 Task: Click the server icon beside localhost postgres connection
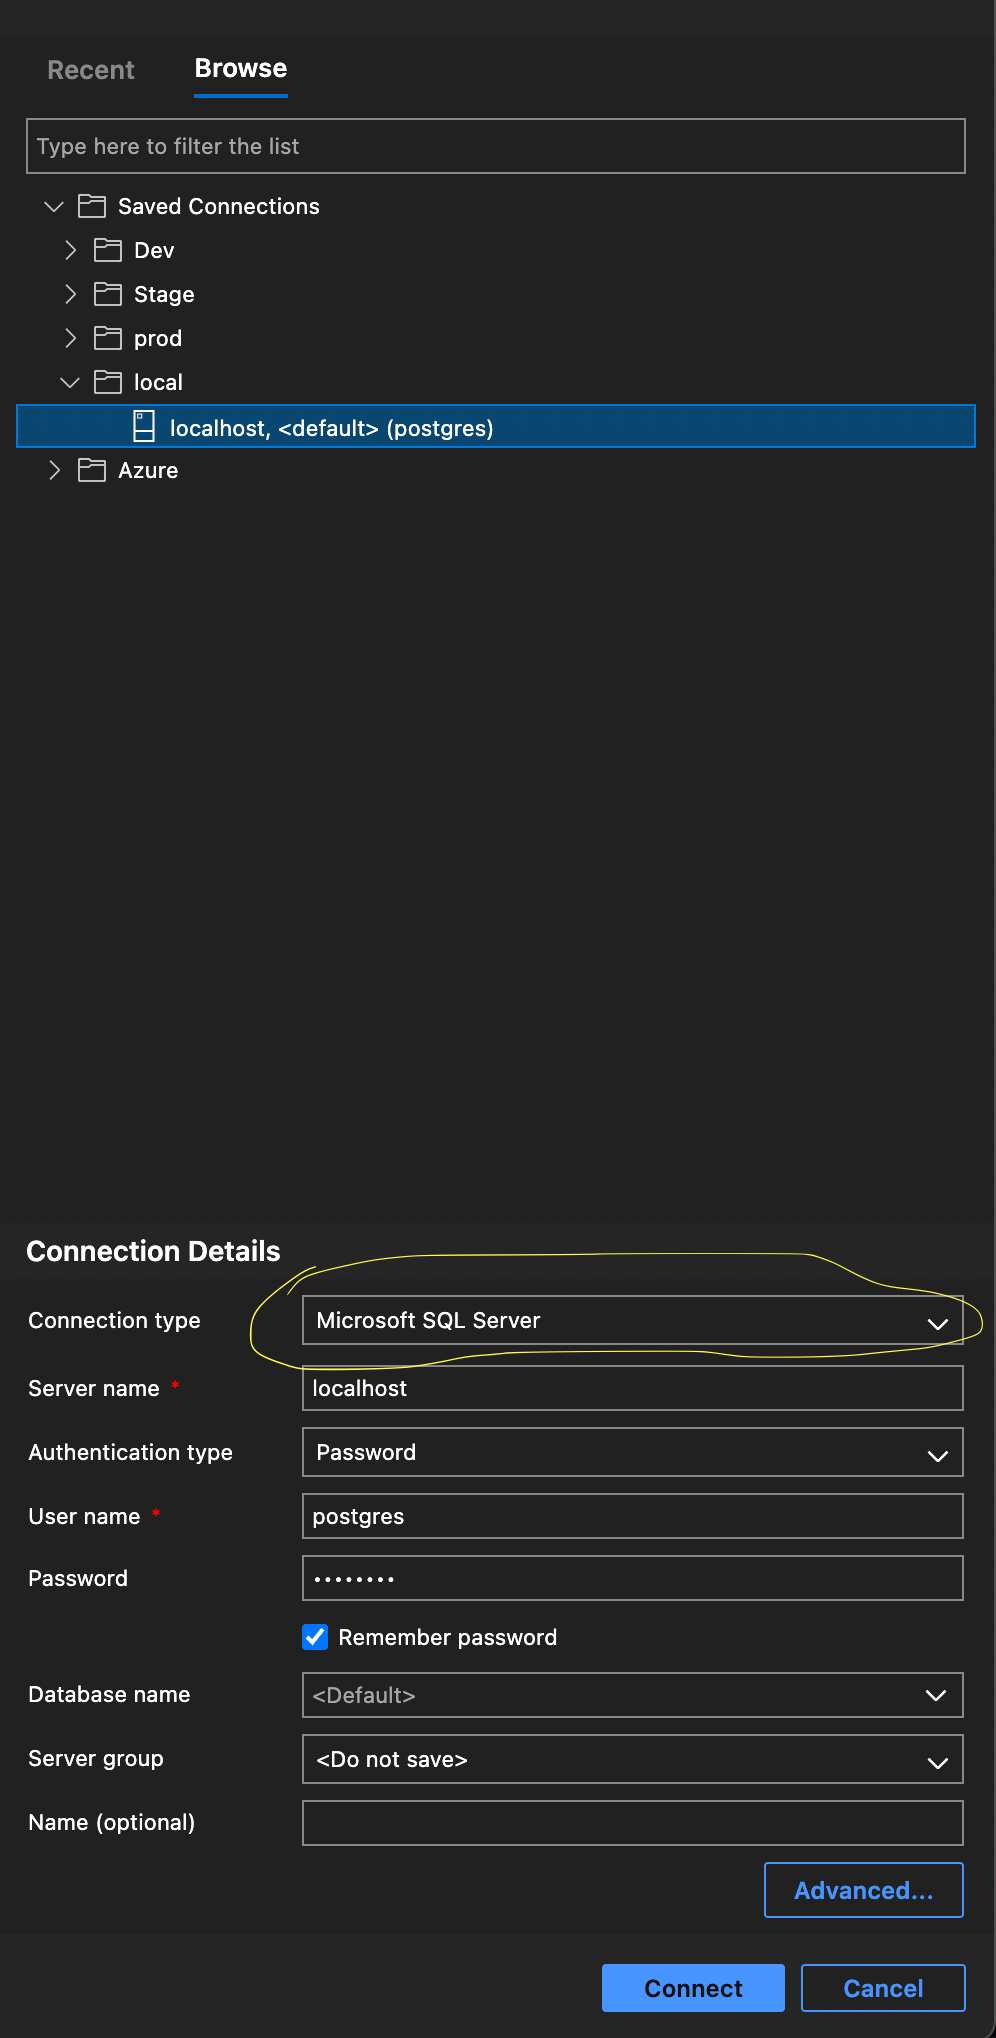point(144,427)
